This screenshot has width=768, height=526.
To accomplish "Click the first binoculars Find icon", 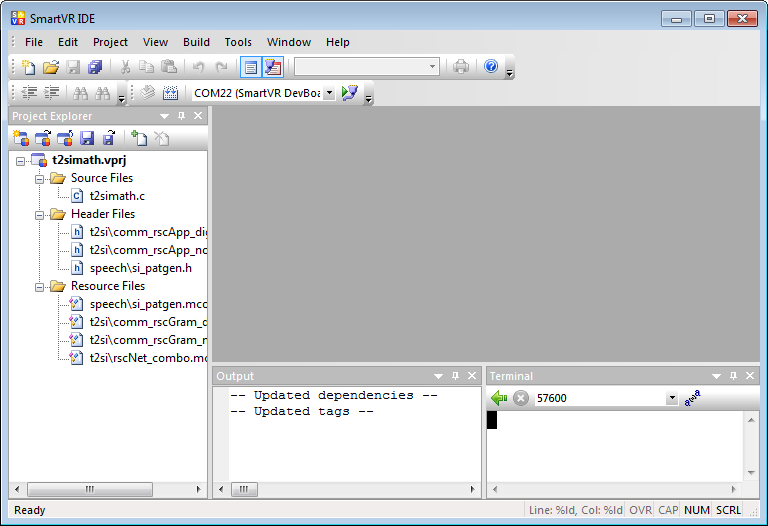I will point(80,93).
